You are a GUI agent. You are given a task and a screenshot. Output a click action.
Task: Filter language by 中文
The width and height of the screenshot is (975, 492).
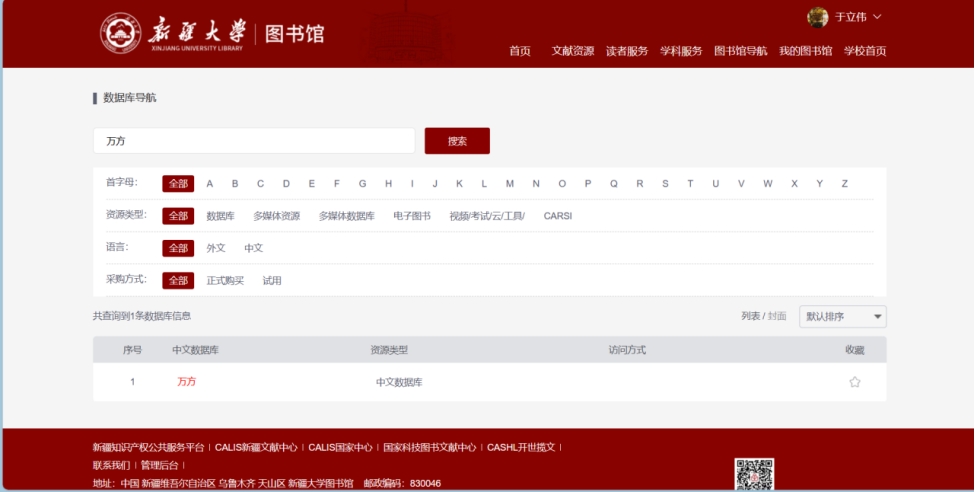click(x=254, y=248)
